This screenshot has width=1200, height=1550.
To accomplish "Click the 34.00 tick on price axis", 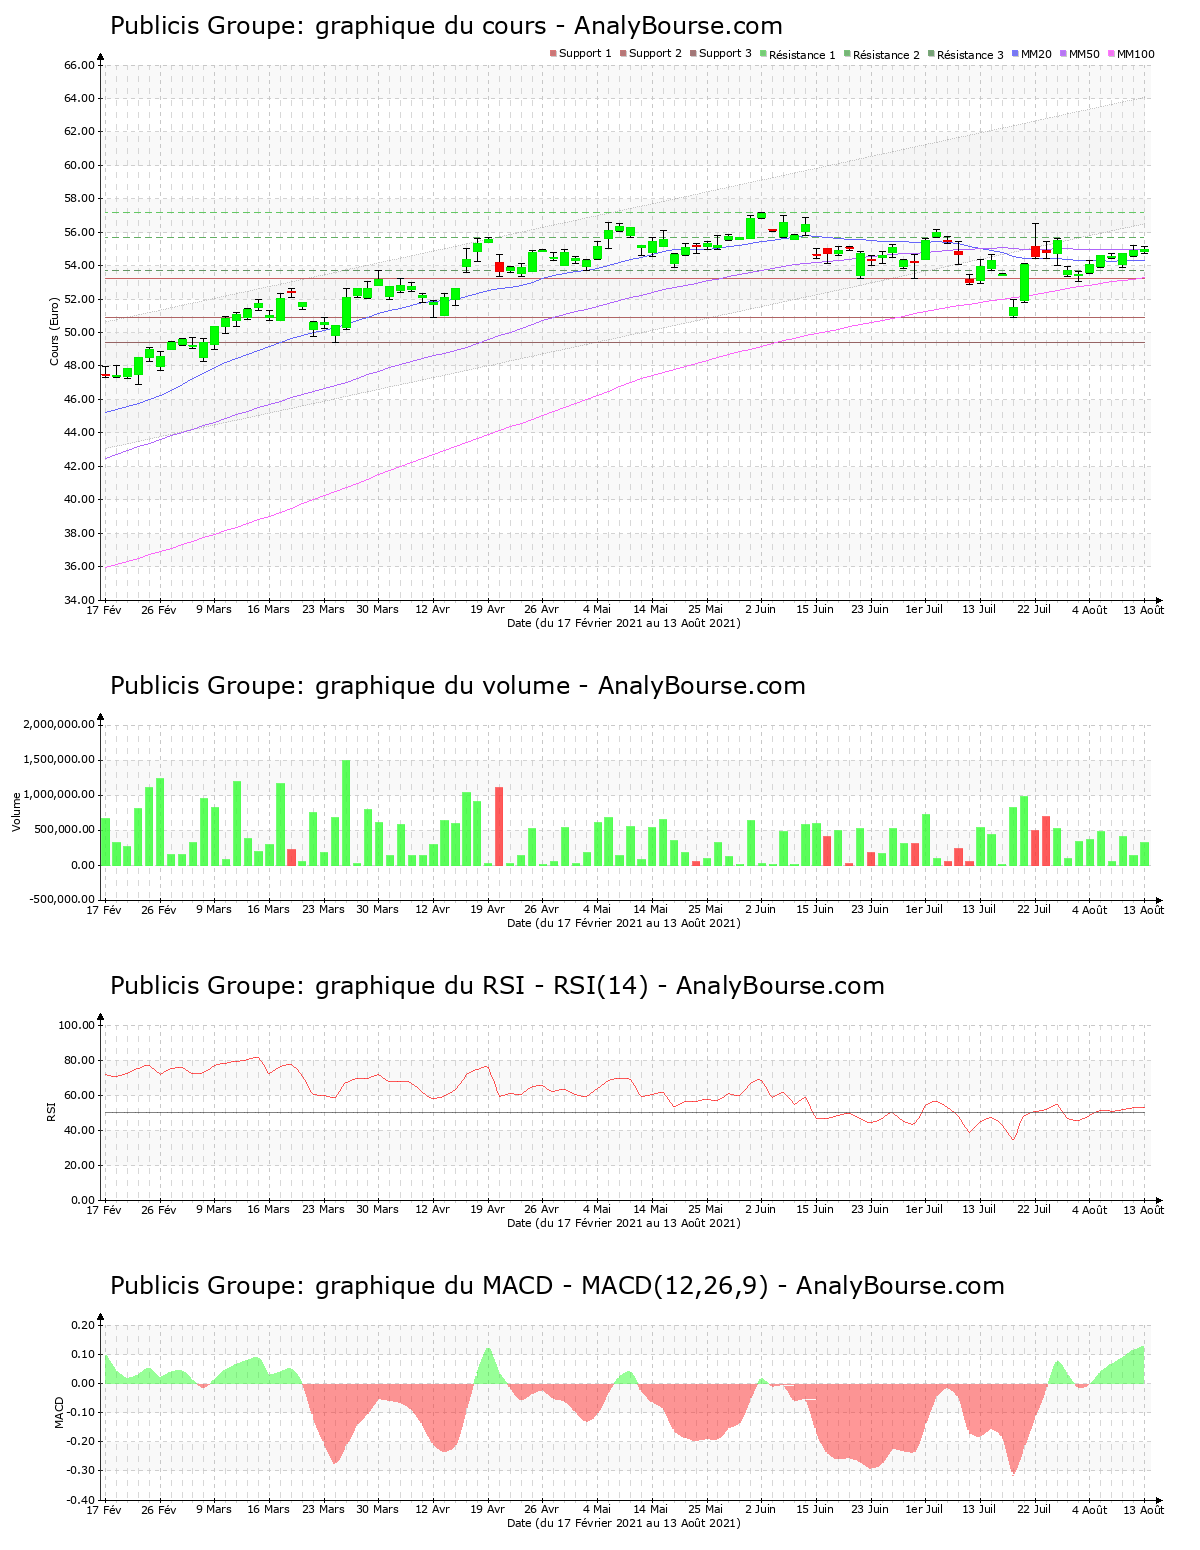I will pos(79,600).
